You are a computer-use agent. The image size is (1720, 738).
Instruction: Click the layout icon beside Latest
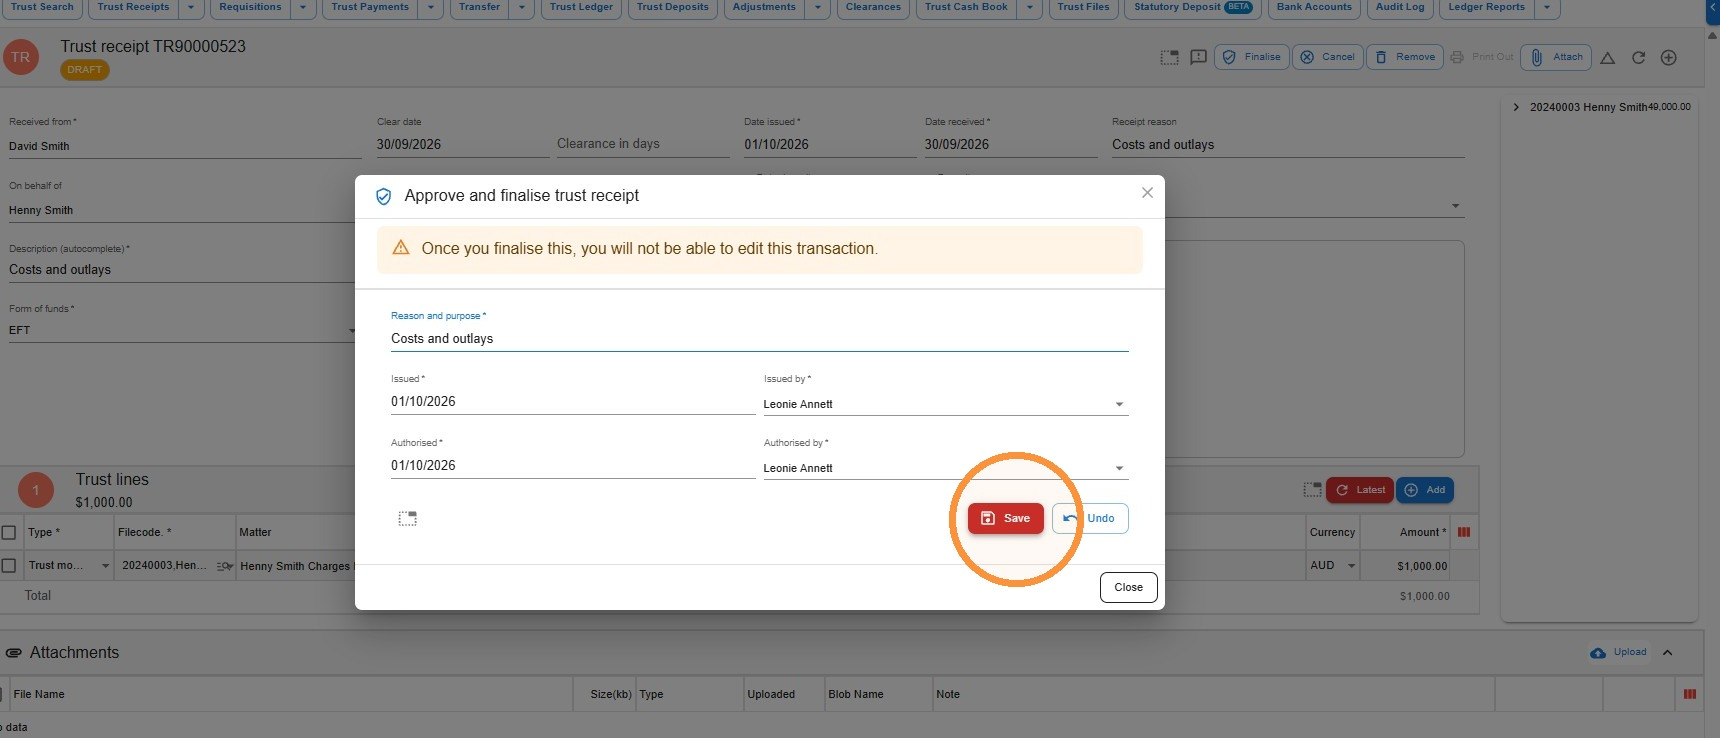coord(1312,490)
